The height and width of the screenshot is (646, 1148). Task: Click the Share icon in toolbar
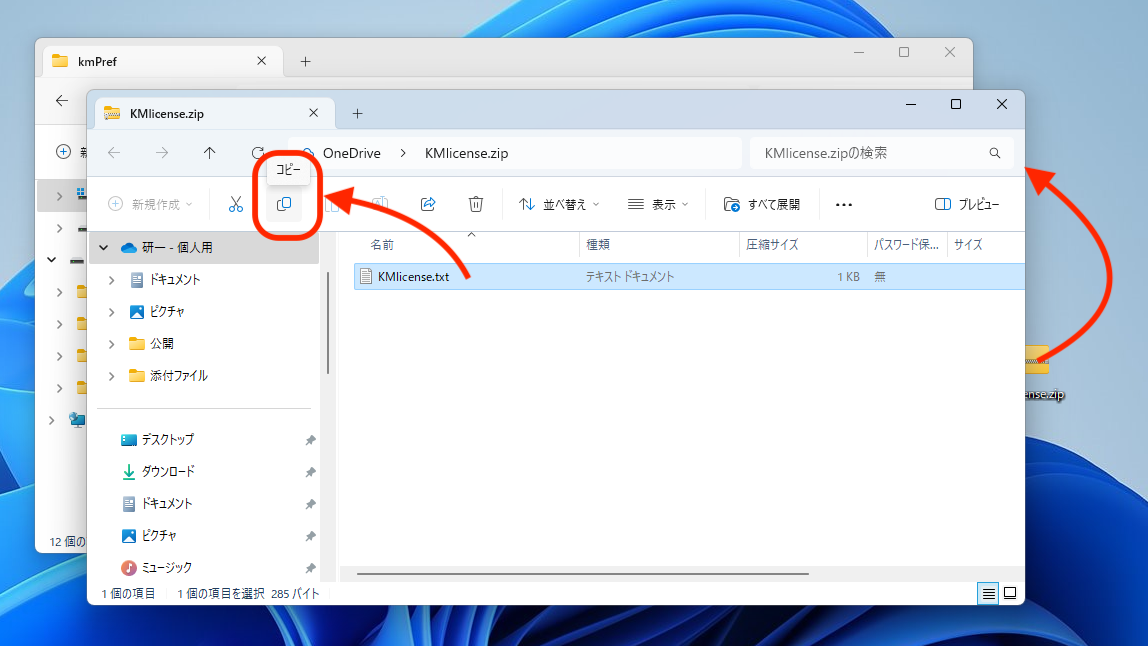(428, 204)
